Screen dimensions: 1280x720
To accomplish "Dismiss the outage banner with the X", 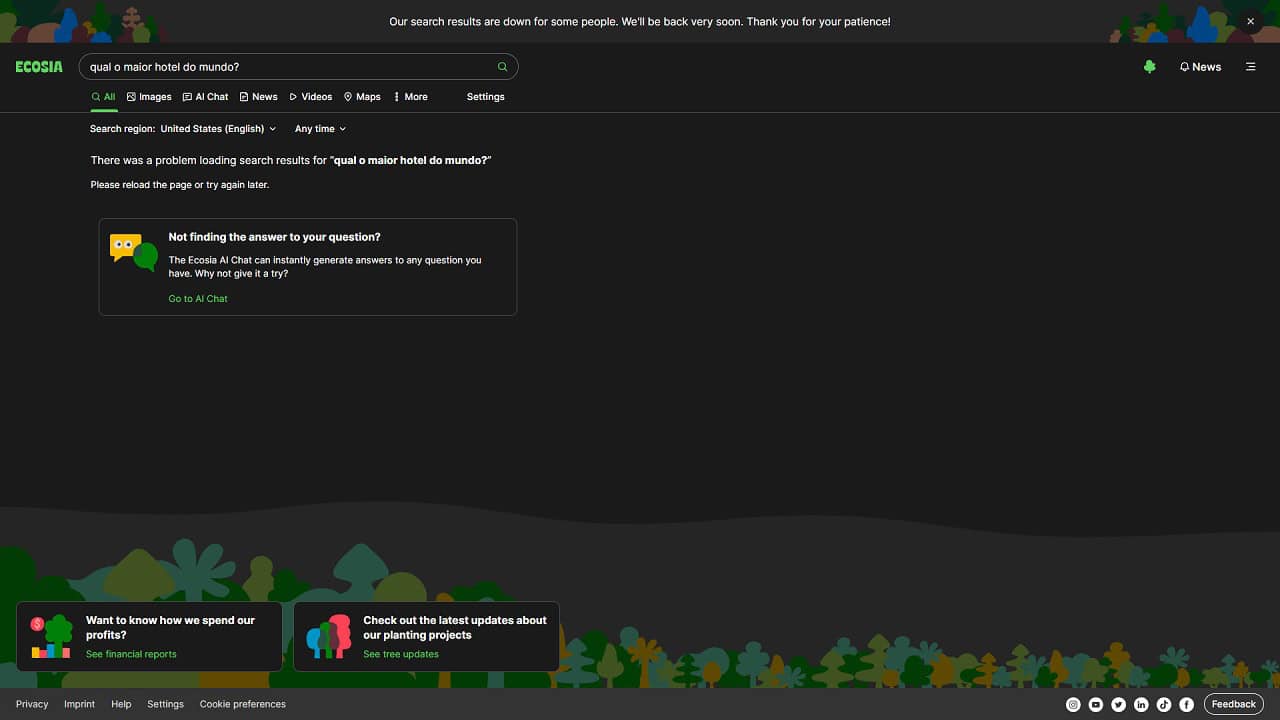I will click(1250, 21).
